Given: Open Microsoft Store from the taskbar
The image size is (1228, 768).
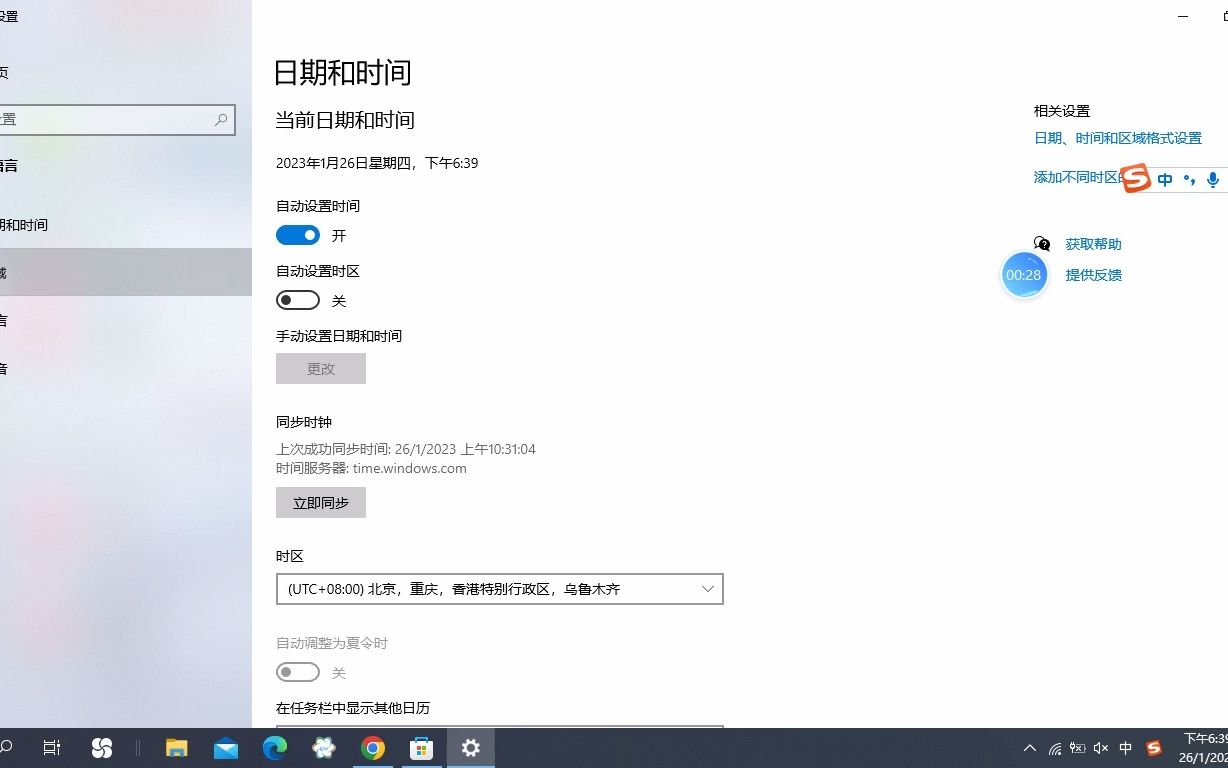Looking at the screenshot, I should pos(421,747).
